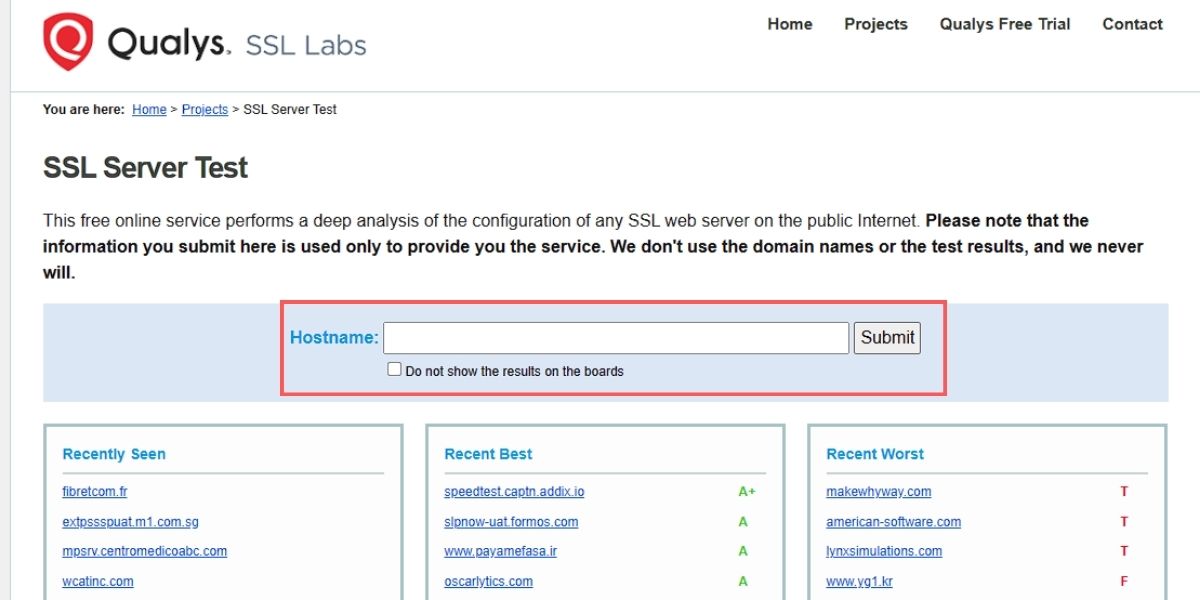The width and height of the screenshot is (1200, 600).
Task: Open american-software.com link
Action: point(894,522)
